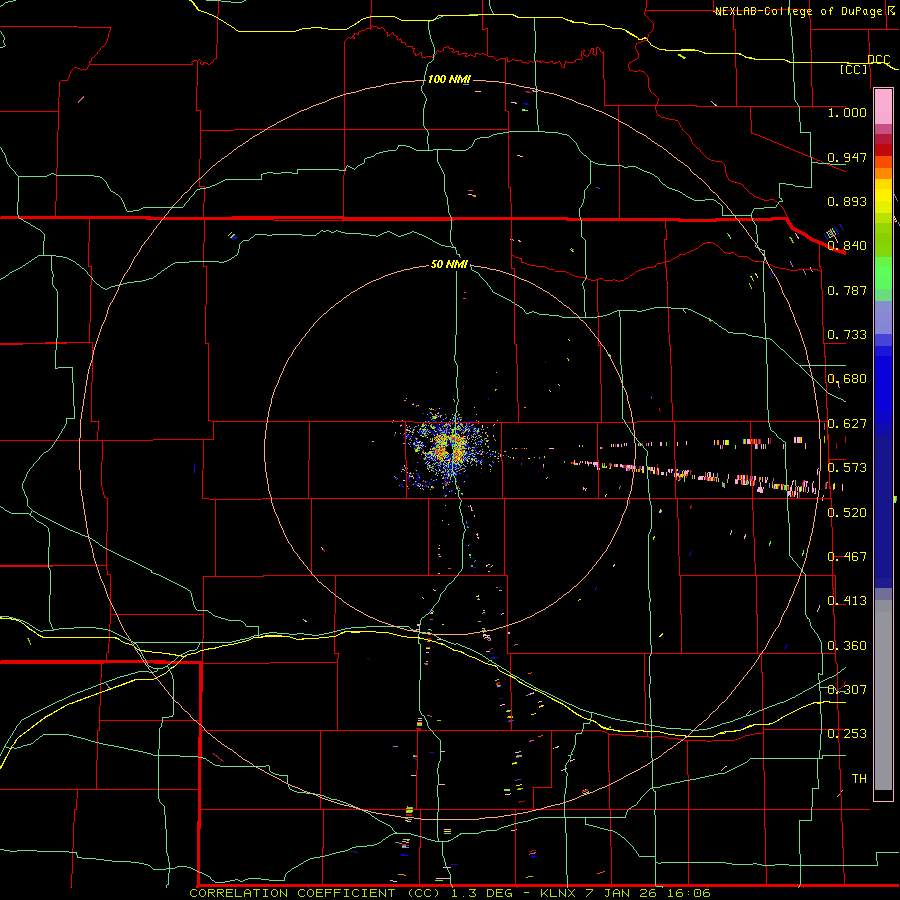Click the Correlation Coefficient product caption at bottom

450,893
